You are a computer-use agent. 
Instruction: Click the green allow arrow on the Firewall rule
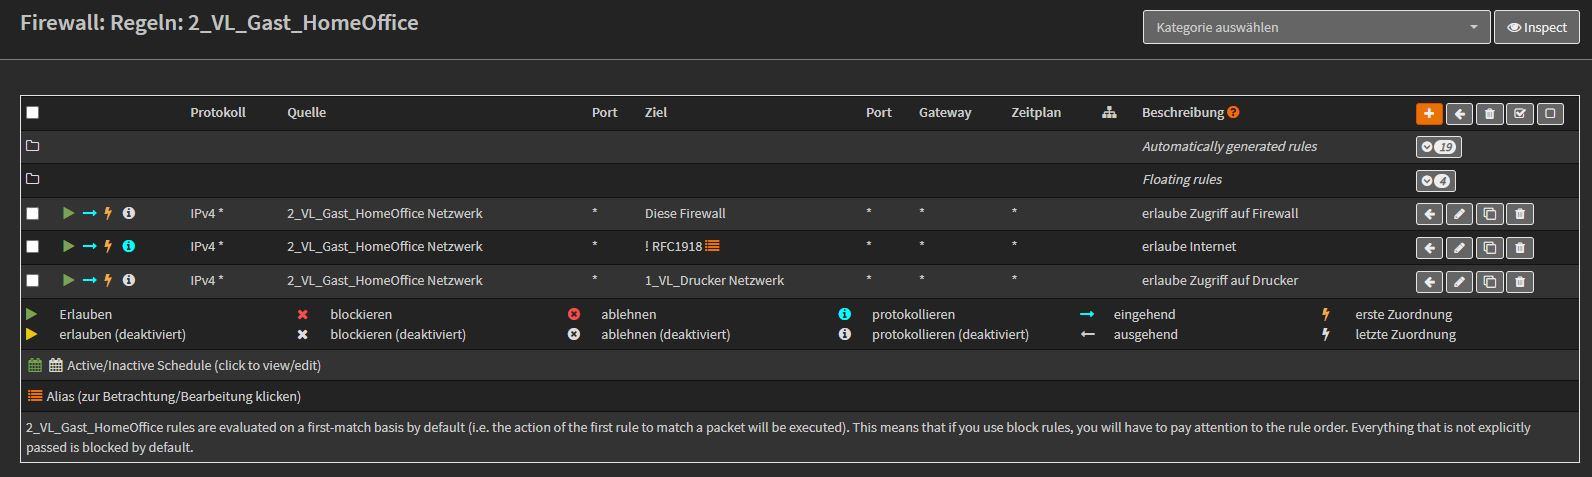coord(68,213)
